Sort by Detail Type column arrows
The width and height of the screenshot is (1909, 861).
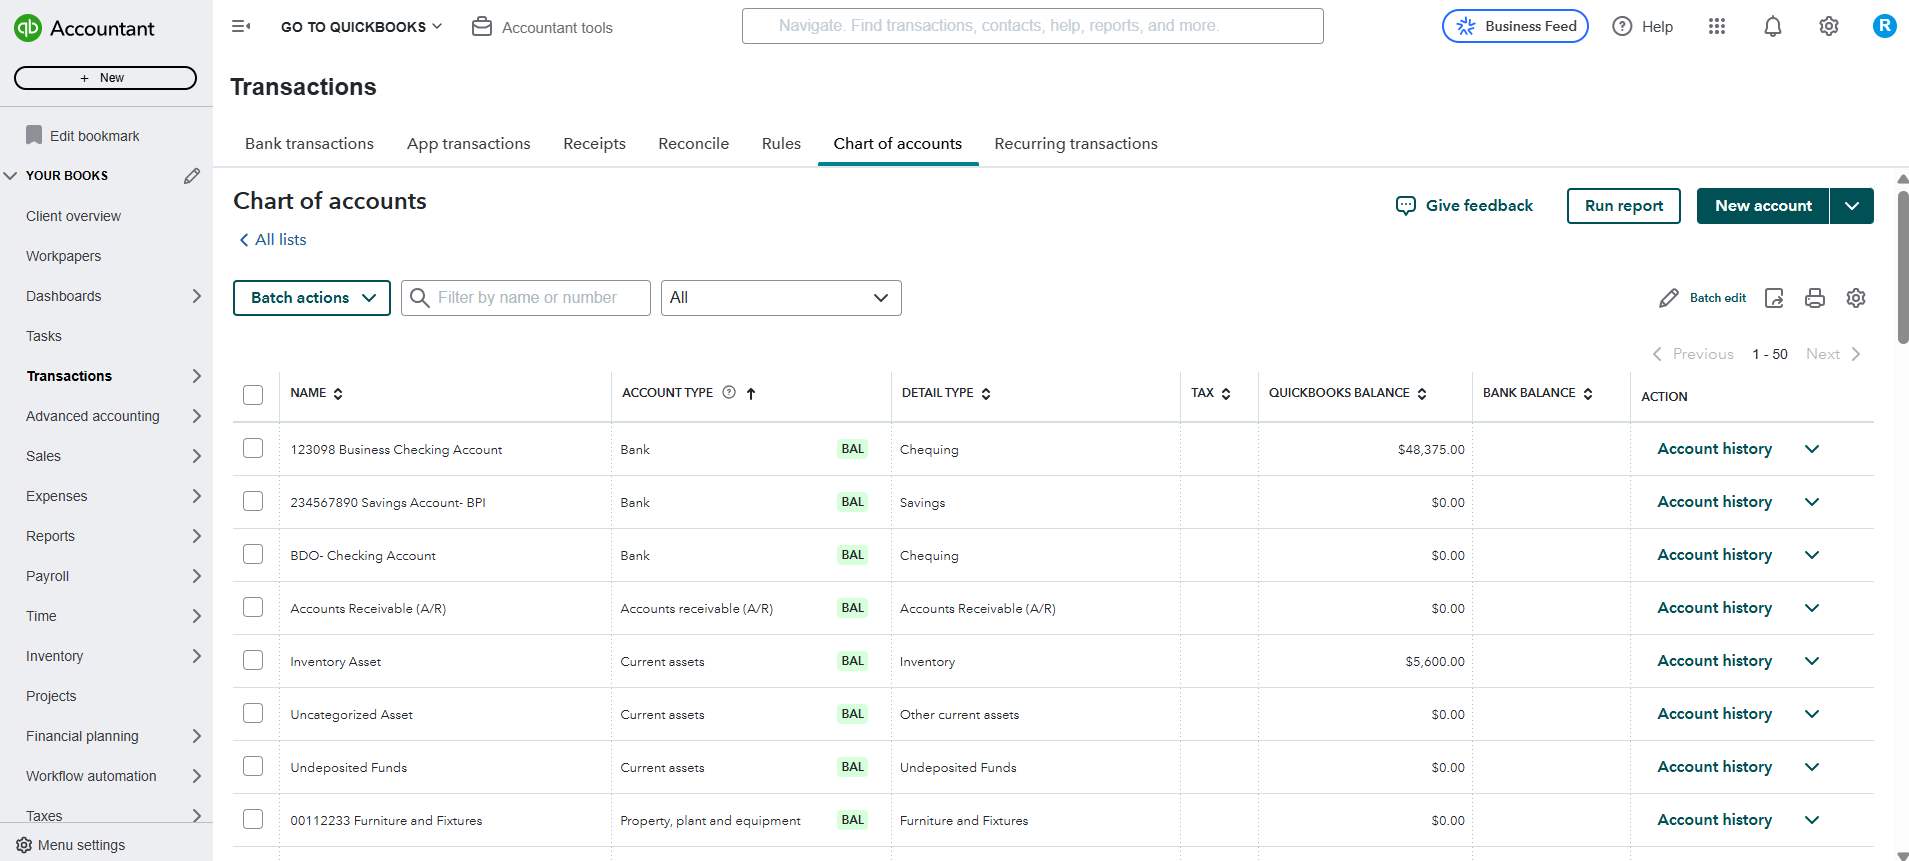986,394
